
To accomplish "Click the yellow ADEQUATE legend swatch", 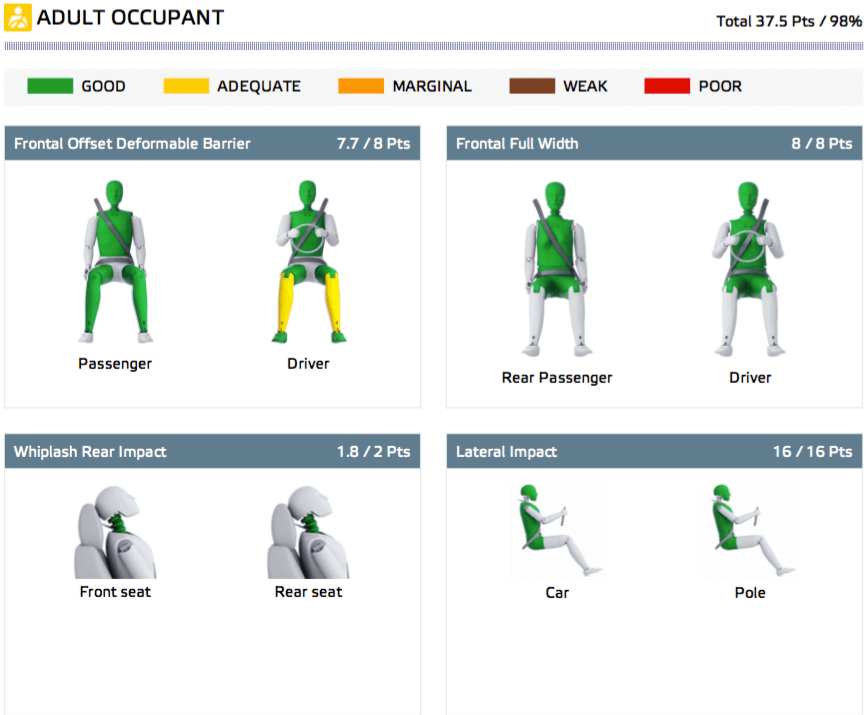I will 186,87.
